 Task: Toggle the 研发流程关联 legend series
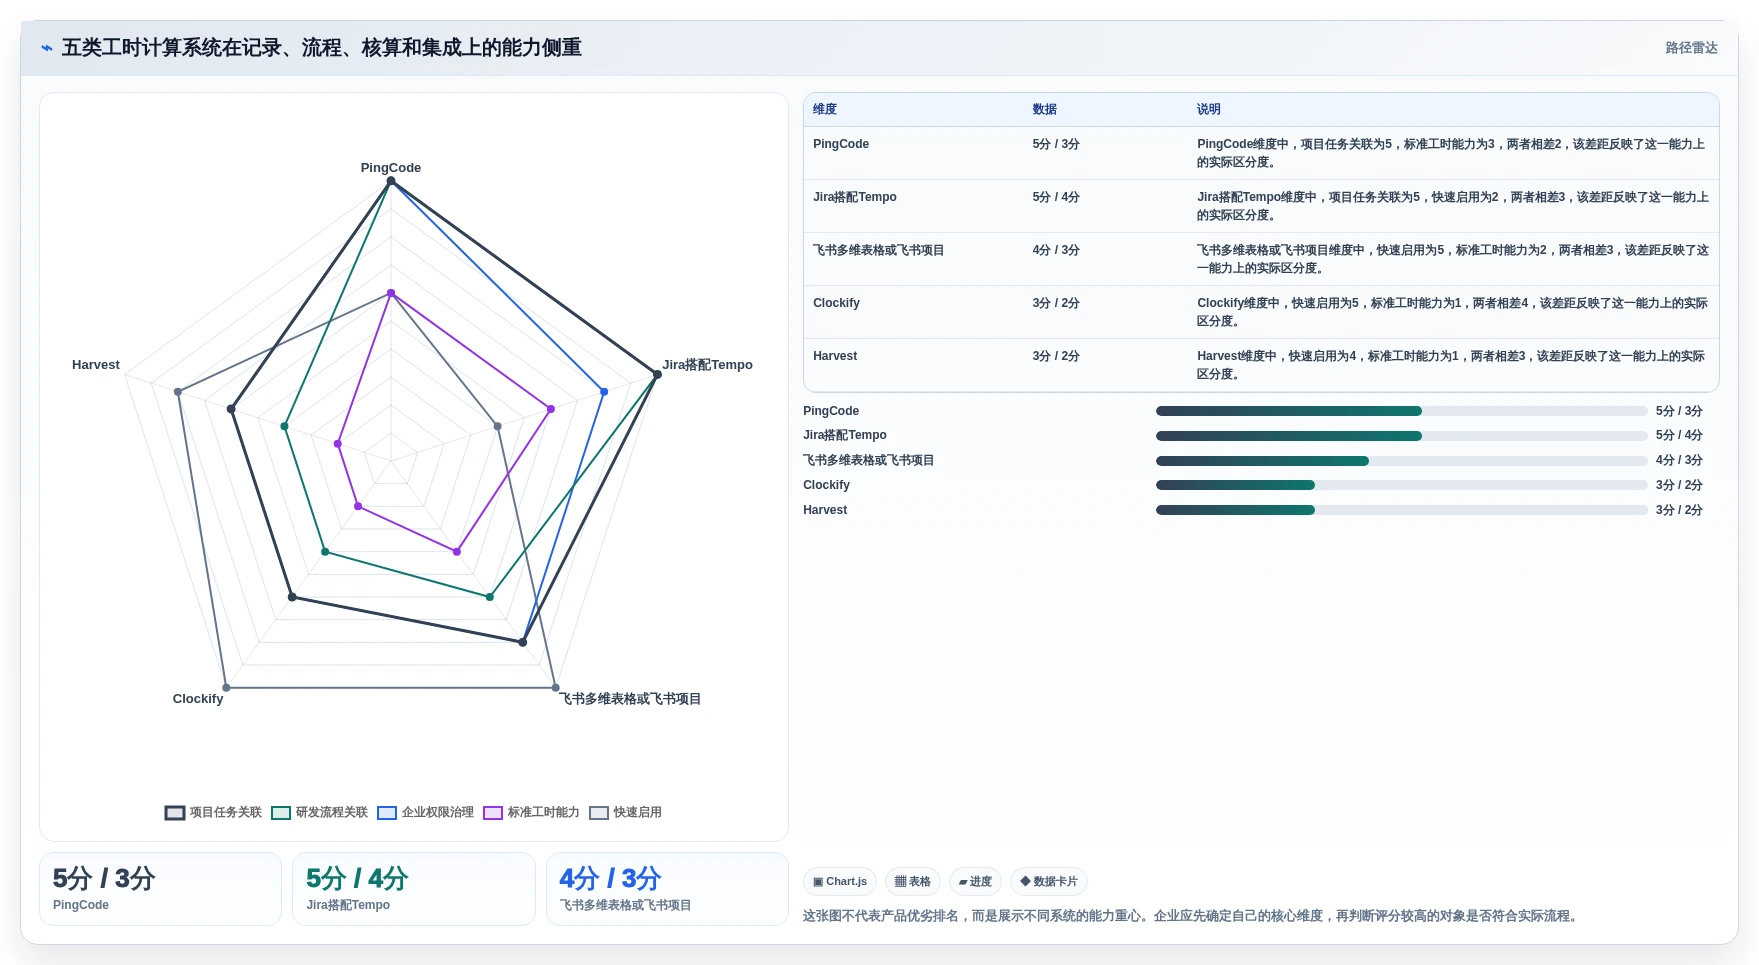tap(319, 812)
